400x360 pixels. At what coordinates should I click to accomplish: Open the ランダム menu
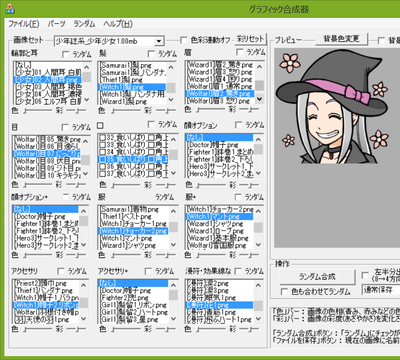pos(84,24)
